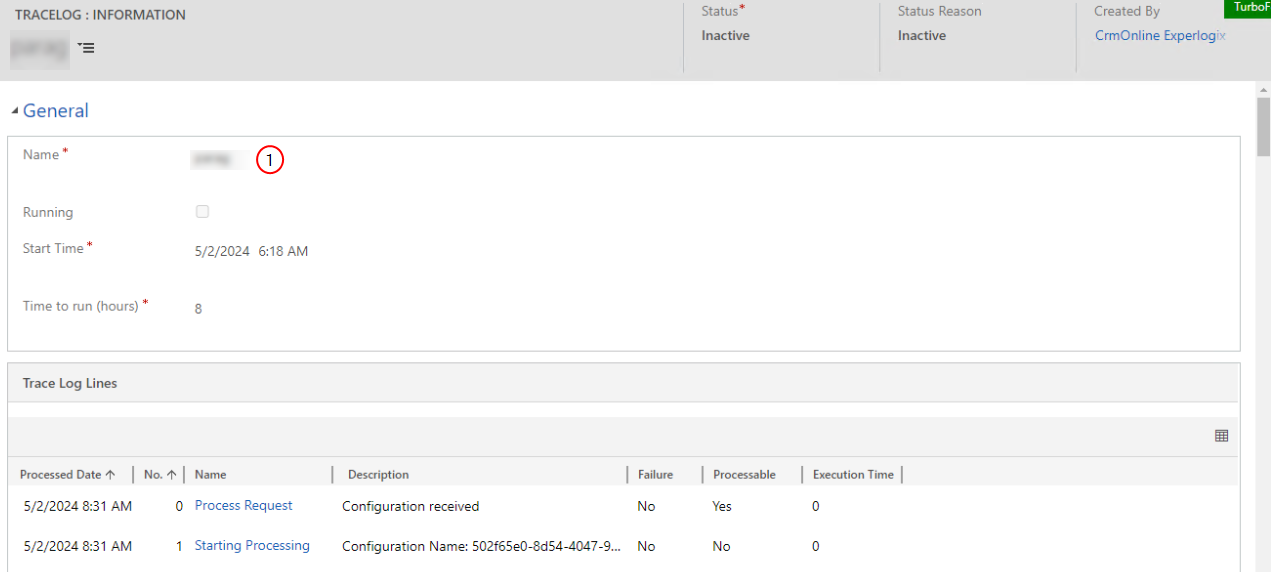Click the vertical scrollbar thumb
The height and width of the screenshot is (572, 1271).
point(1263,128)
